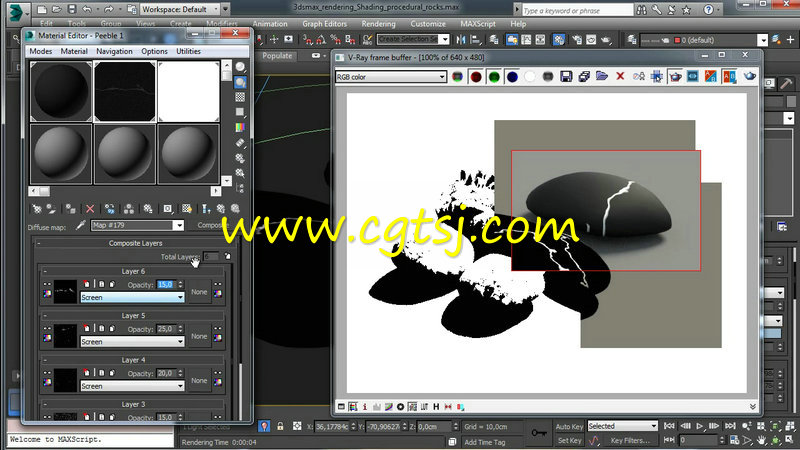Image resolution: width=800 pixels, height=450 pixels.
Task: Collapse Layer 4 rollout
Action: tap(45, 360)
